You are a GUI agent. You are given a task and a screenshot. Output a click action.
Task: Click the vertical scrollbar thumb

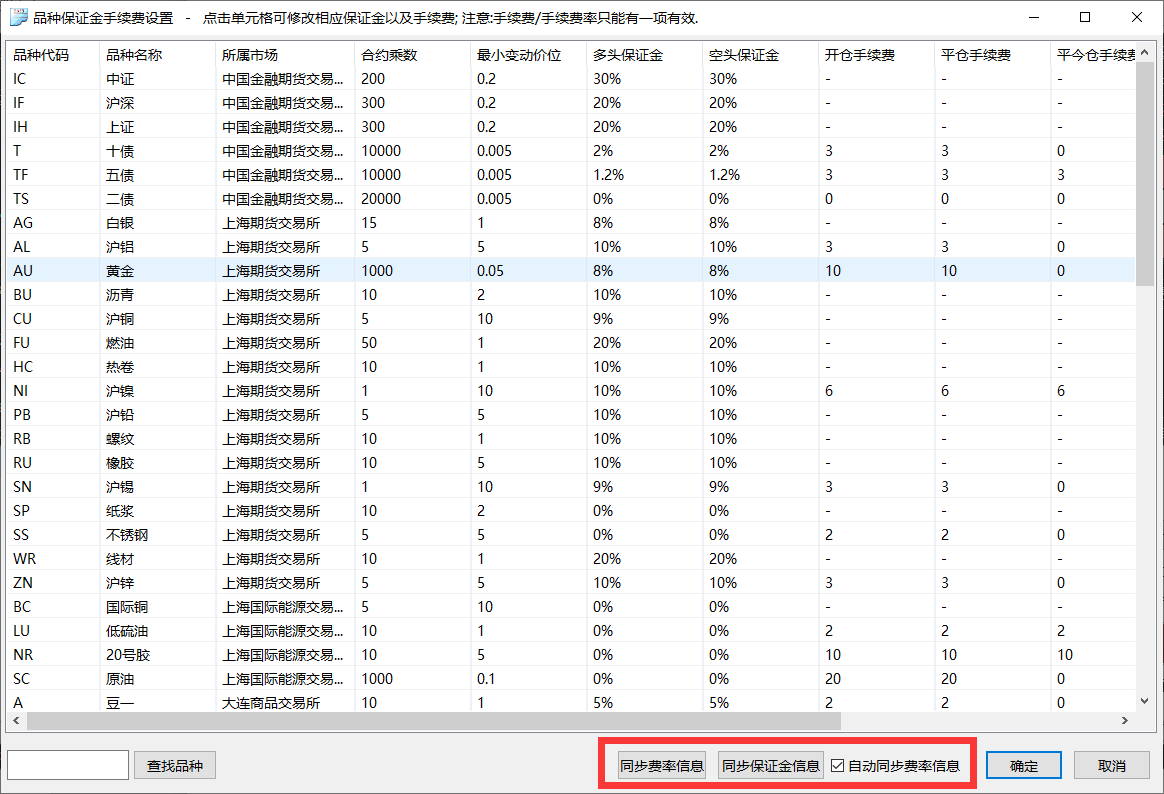coord(1145,173)
